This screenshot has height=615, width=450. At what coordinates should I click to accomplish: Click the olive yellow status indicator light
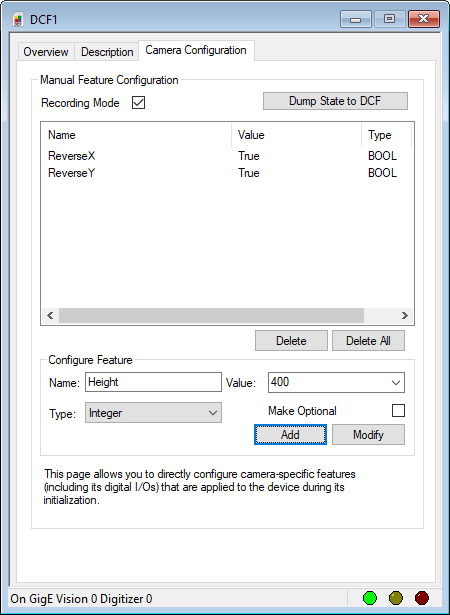pos(395,598)
